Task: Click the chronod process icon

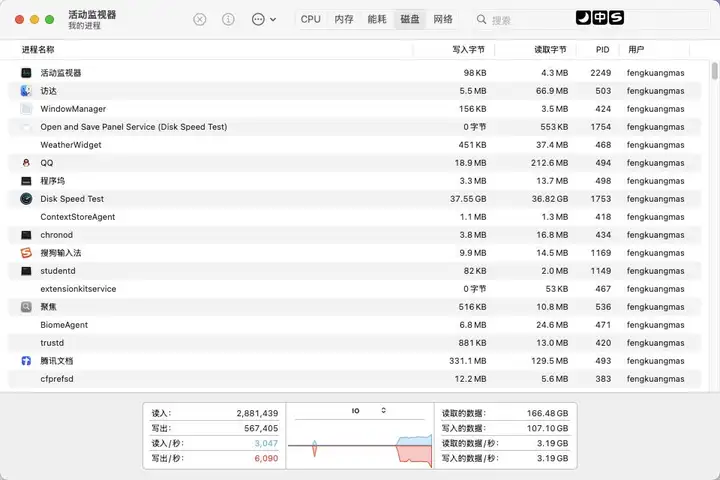Action: 26,235
